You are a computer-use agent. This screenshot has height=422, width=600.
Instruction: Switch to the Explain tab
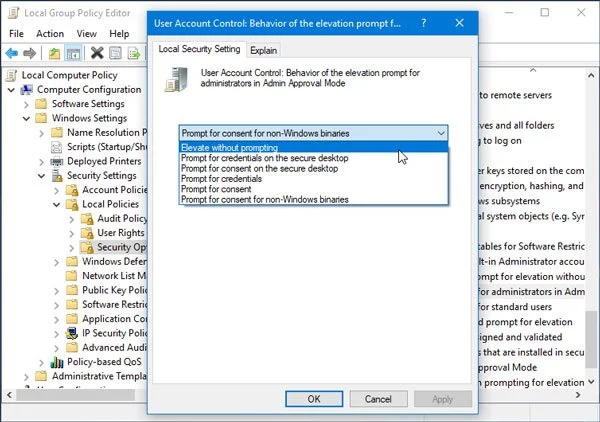click(264, 50)
